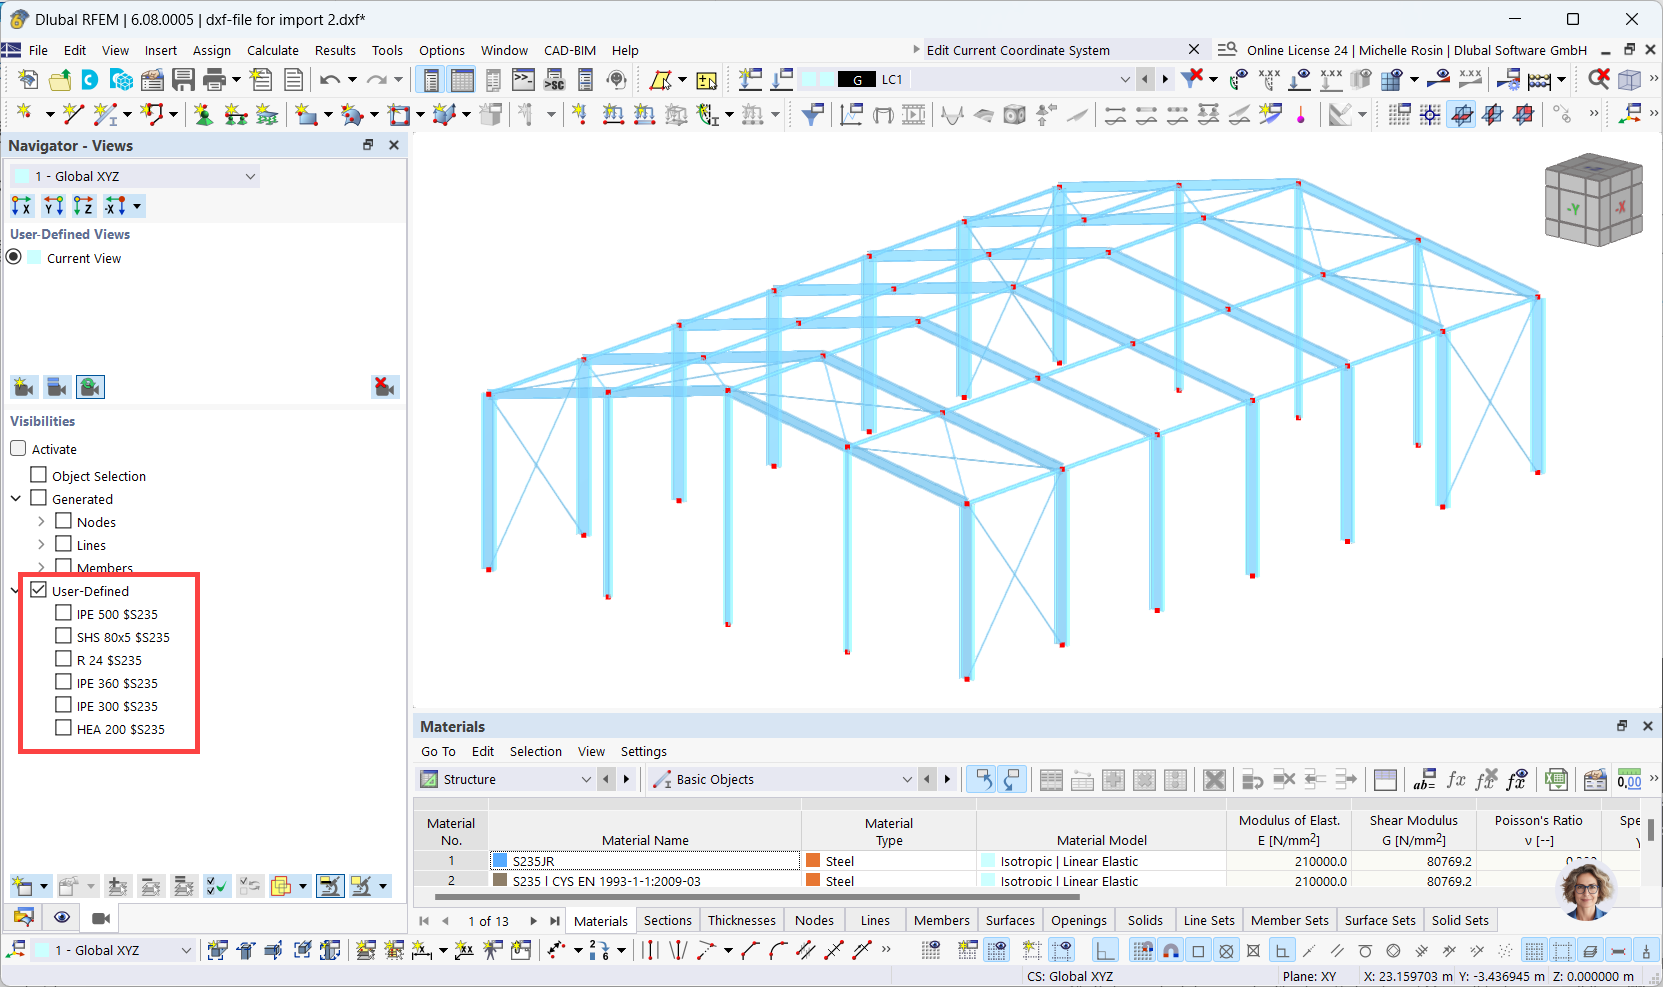Click the view cube navigator

[x=1594, y=200]
